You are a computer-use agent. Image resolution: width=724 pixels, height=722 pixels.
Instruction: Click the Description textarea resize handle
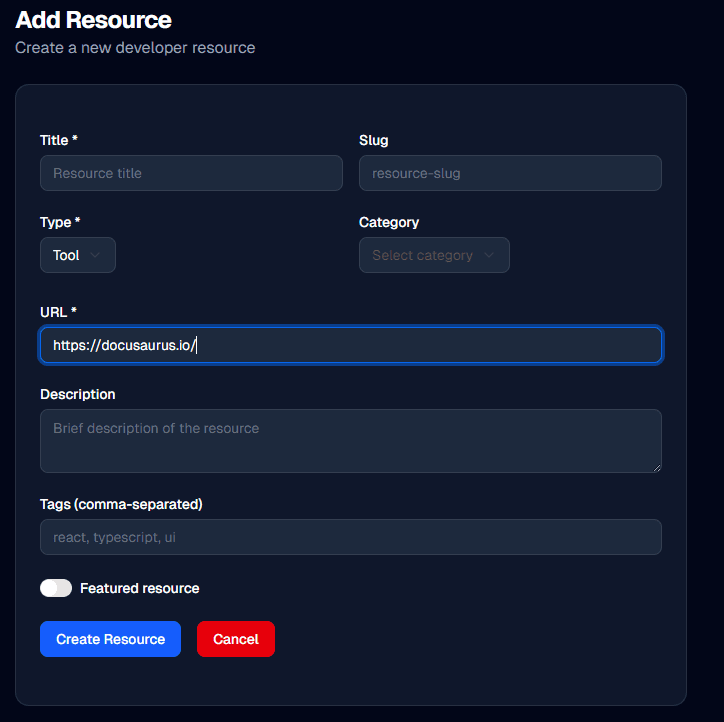656,467
